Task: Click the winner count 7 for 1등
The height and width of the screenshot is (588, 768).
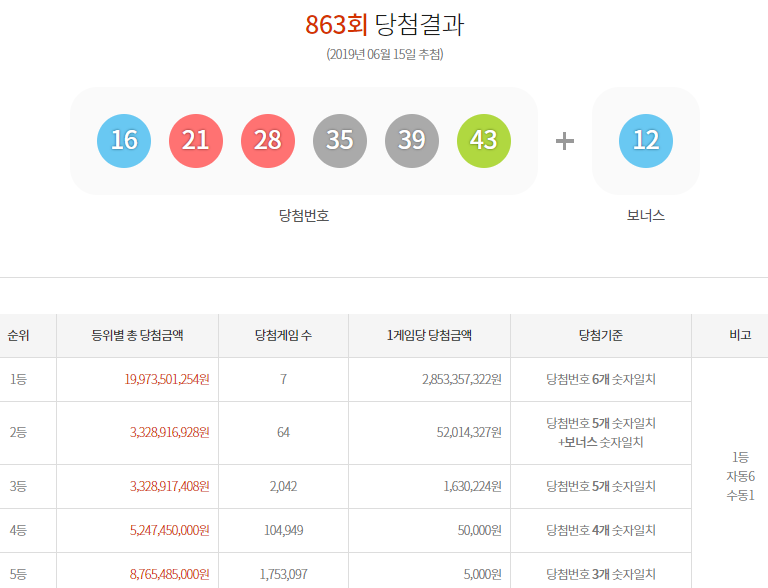Action: tap(284, 379)
